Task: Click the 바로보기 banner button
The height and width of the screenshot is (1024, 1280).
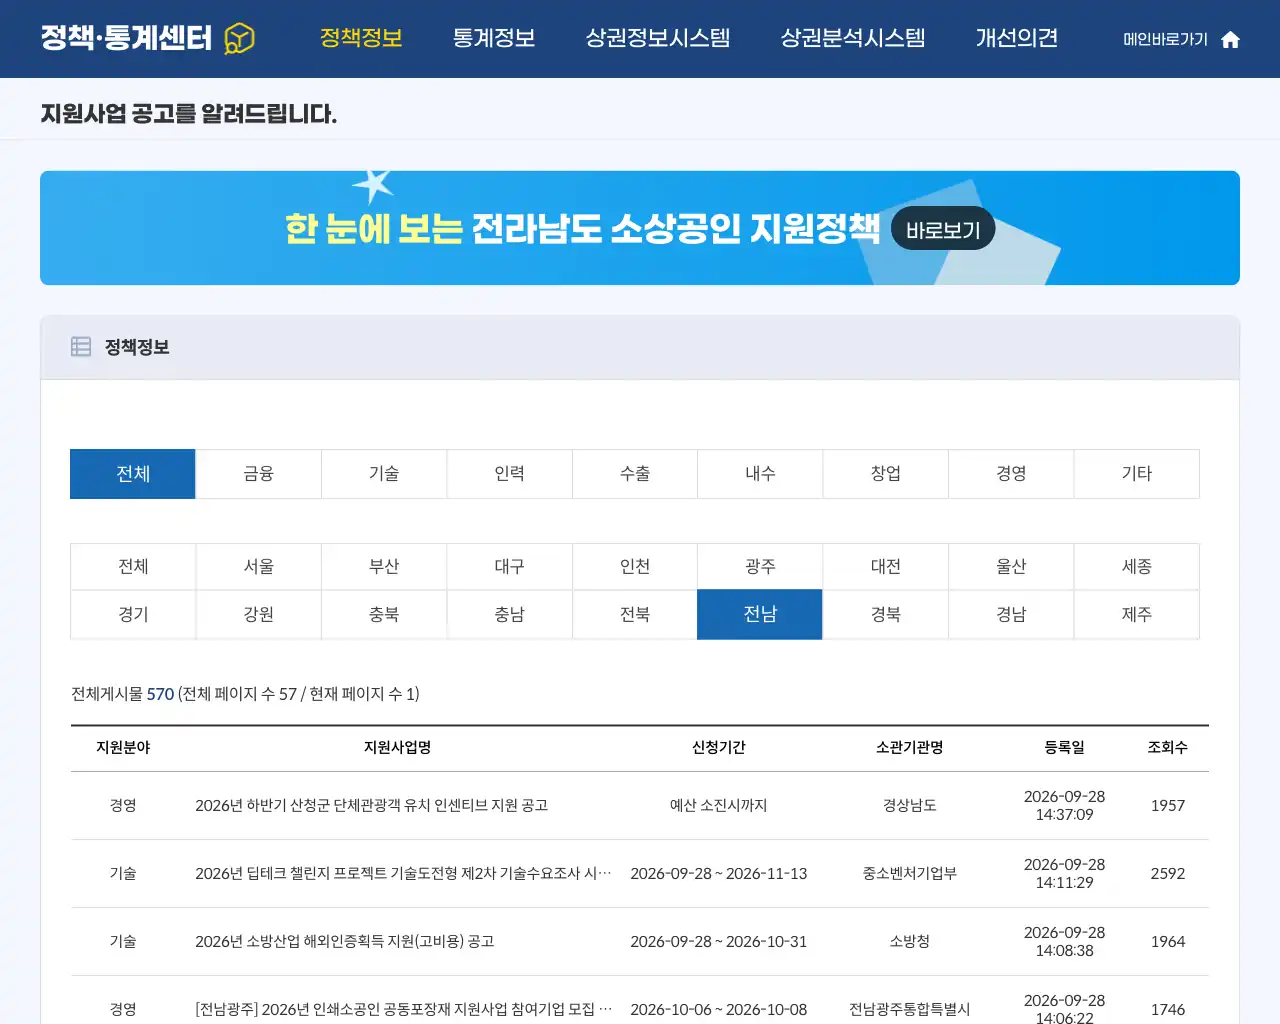Action: click(x=943, y=229)
